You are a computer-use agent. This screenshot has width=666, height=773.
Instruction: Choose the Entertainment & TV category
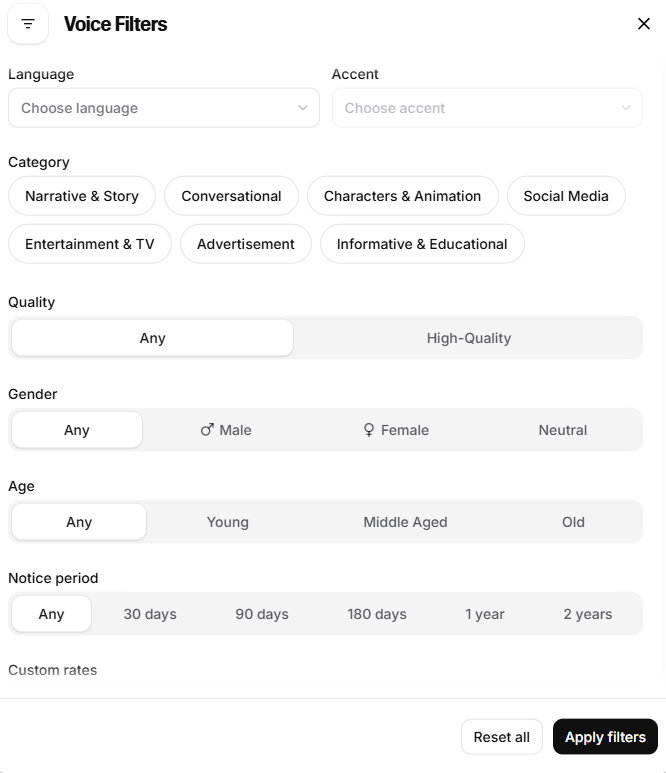(90, 244)
